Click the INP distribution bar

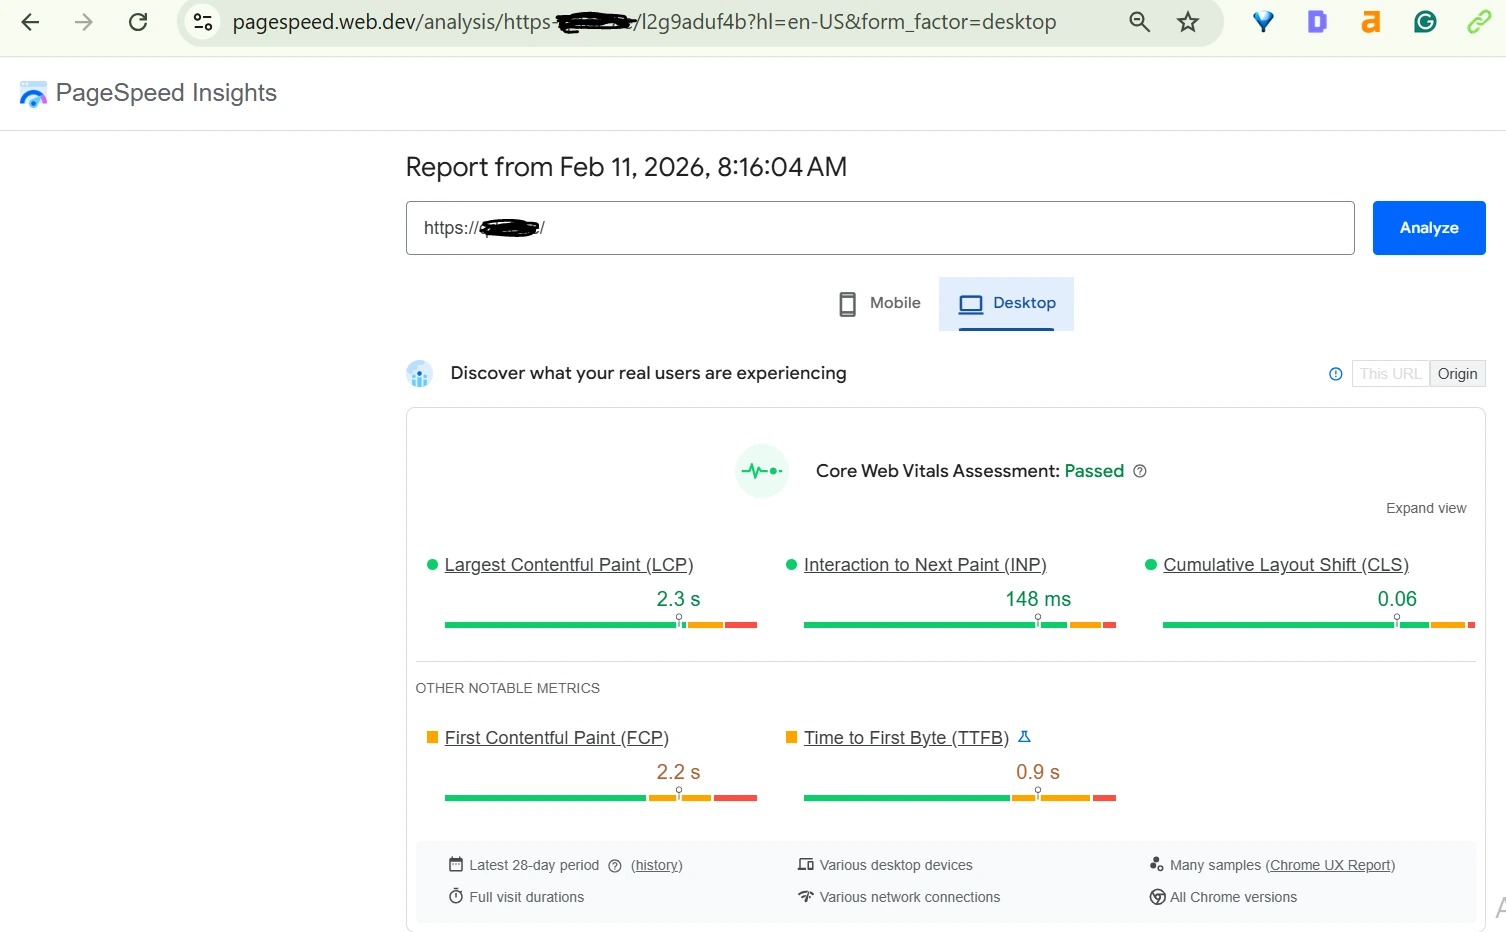[960, 625]
